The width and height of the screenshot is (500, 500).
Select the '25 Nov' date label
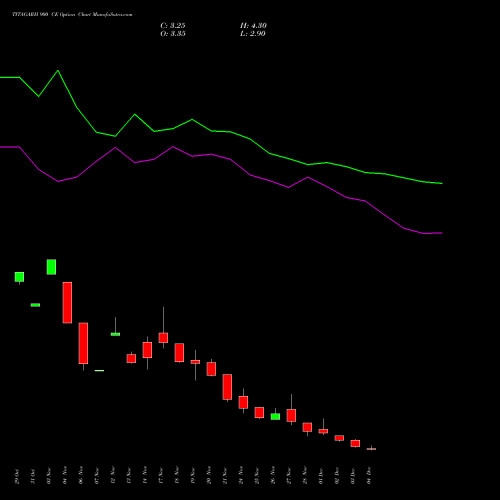[x=257, y=475]
